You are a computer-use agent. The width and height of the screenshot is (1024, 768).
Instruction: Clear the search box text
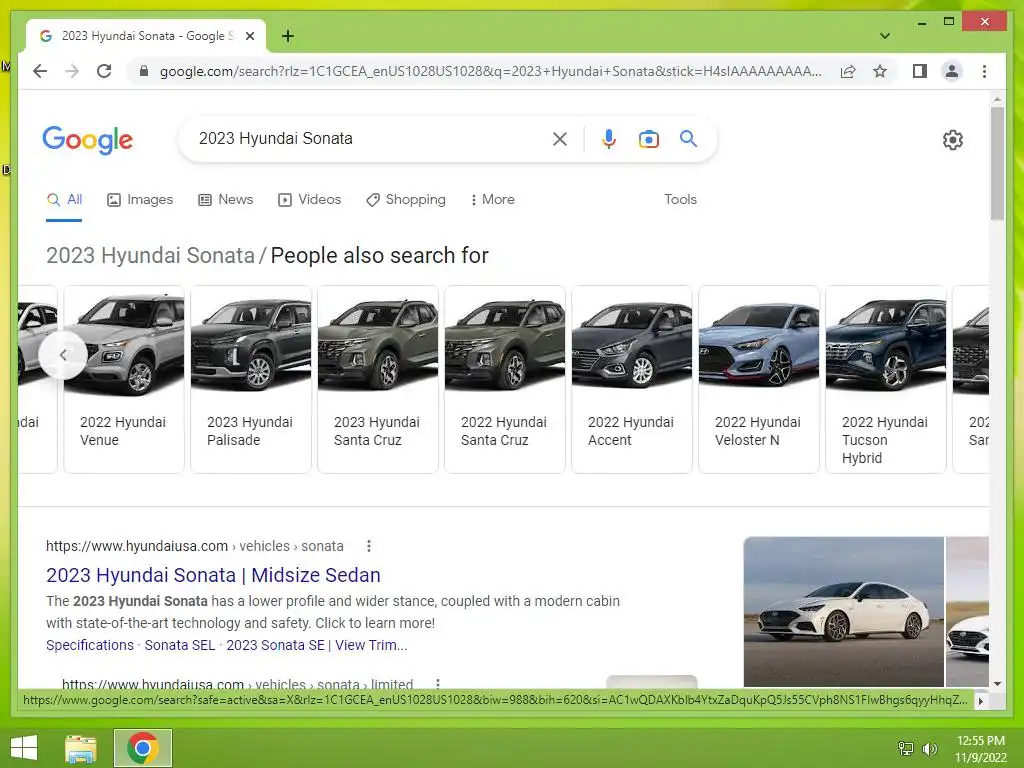(560, 138)
